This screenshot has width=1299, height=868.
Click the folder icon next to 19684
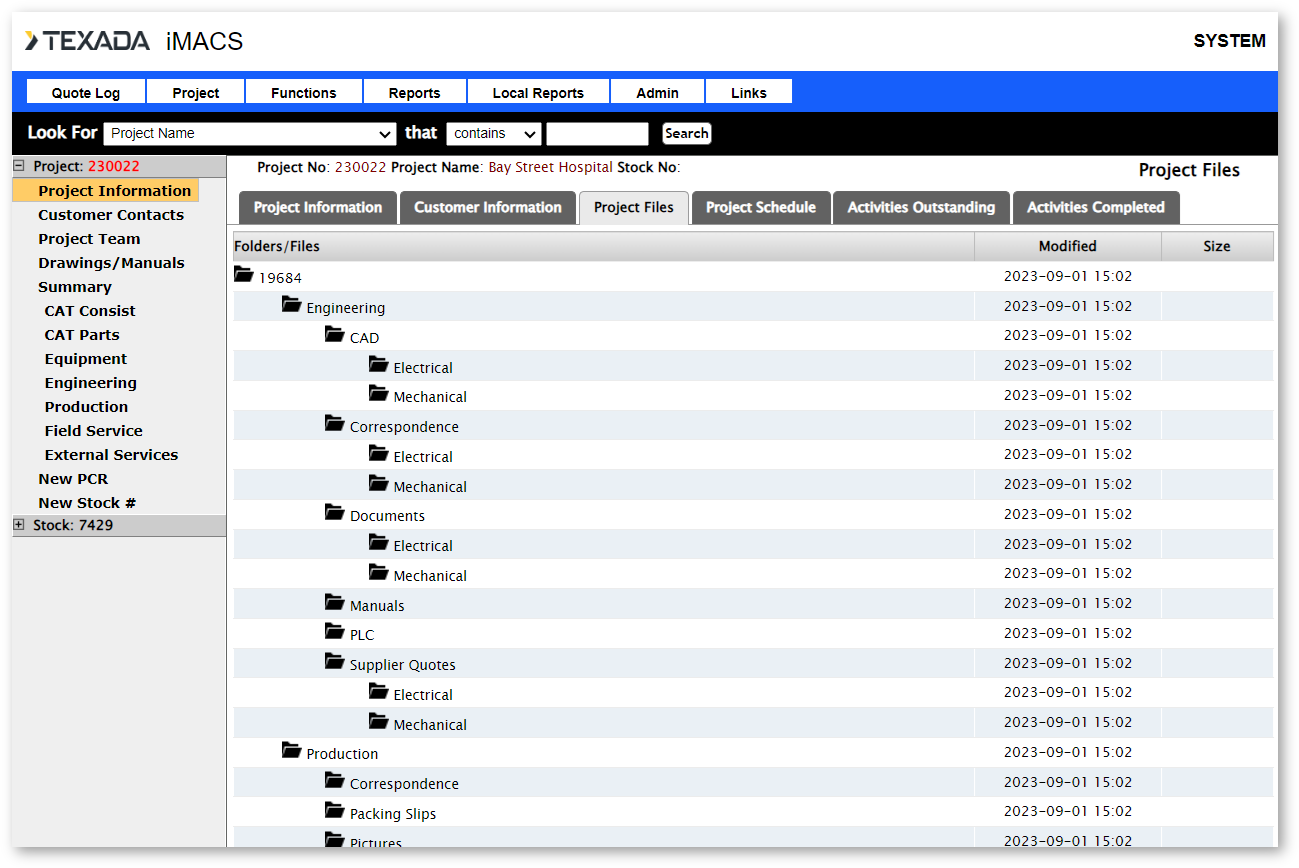244,275
